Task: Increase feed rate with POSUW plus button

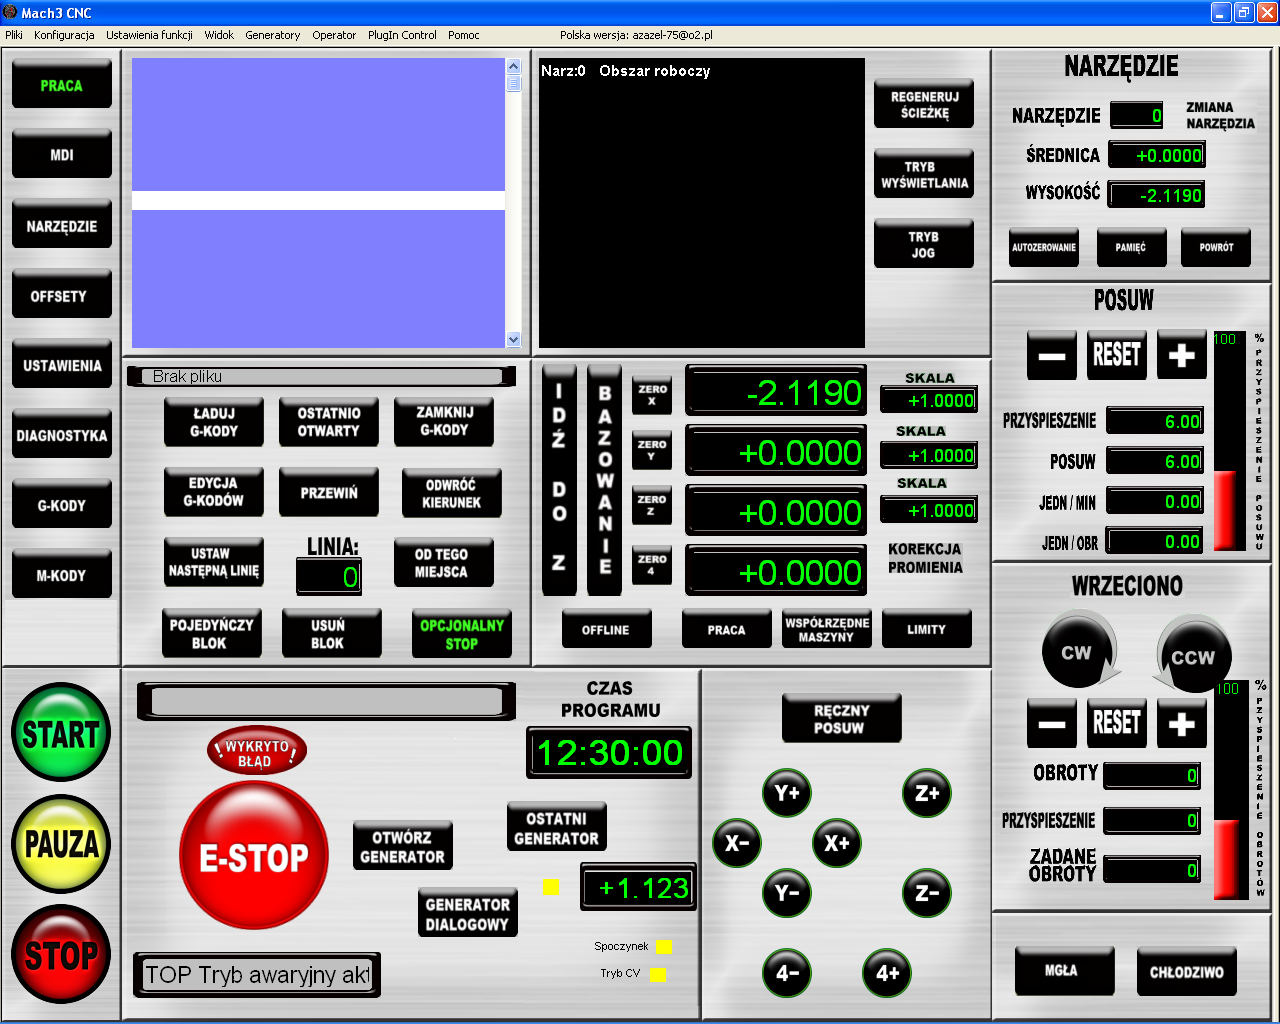Action: pyautogui.click(x=1182, y=355)
